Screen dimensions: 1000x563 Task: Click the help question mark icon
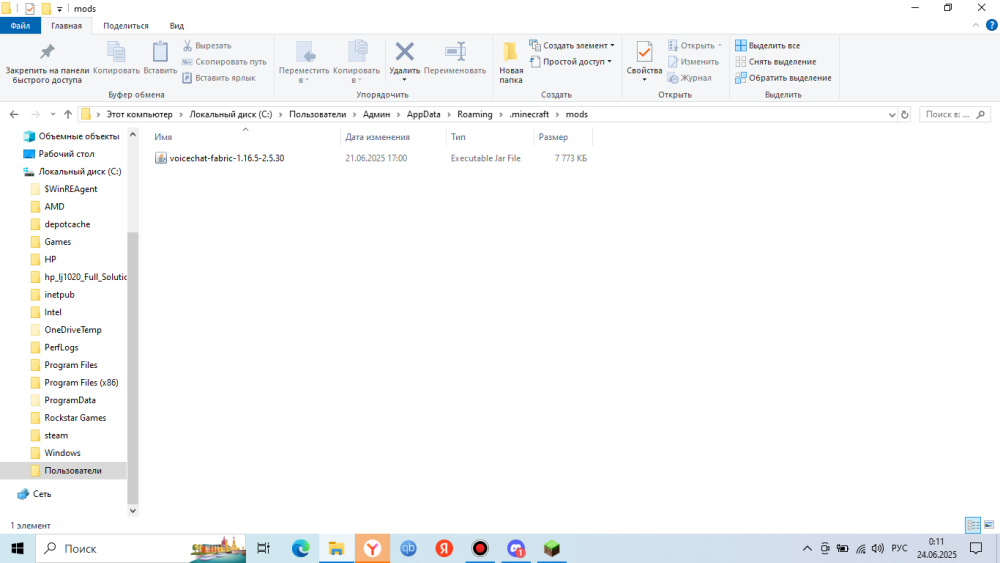[992, 26]
